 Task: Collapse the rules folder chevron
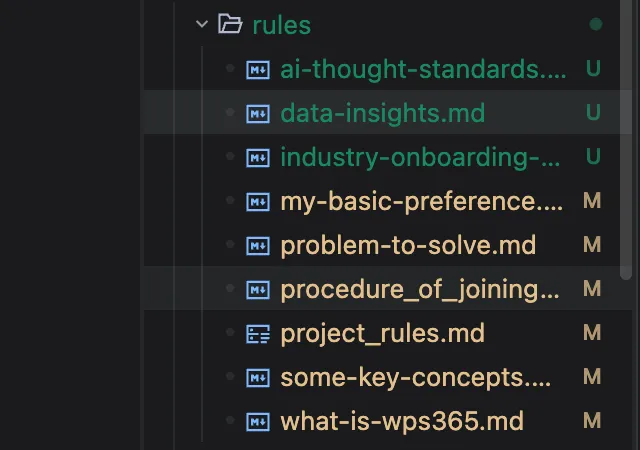pos(202,24)
